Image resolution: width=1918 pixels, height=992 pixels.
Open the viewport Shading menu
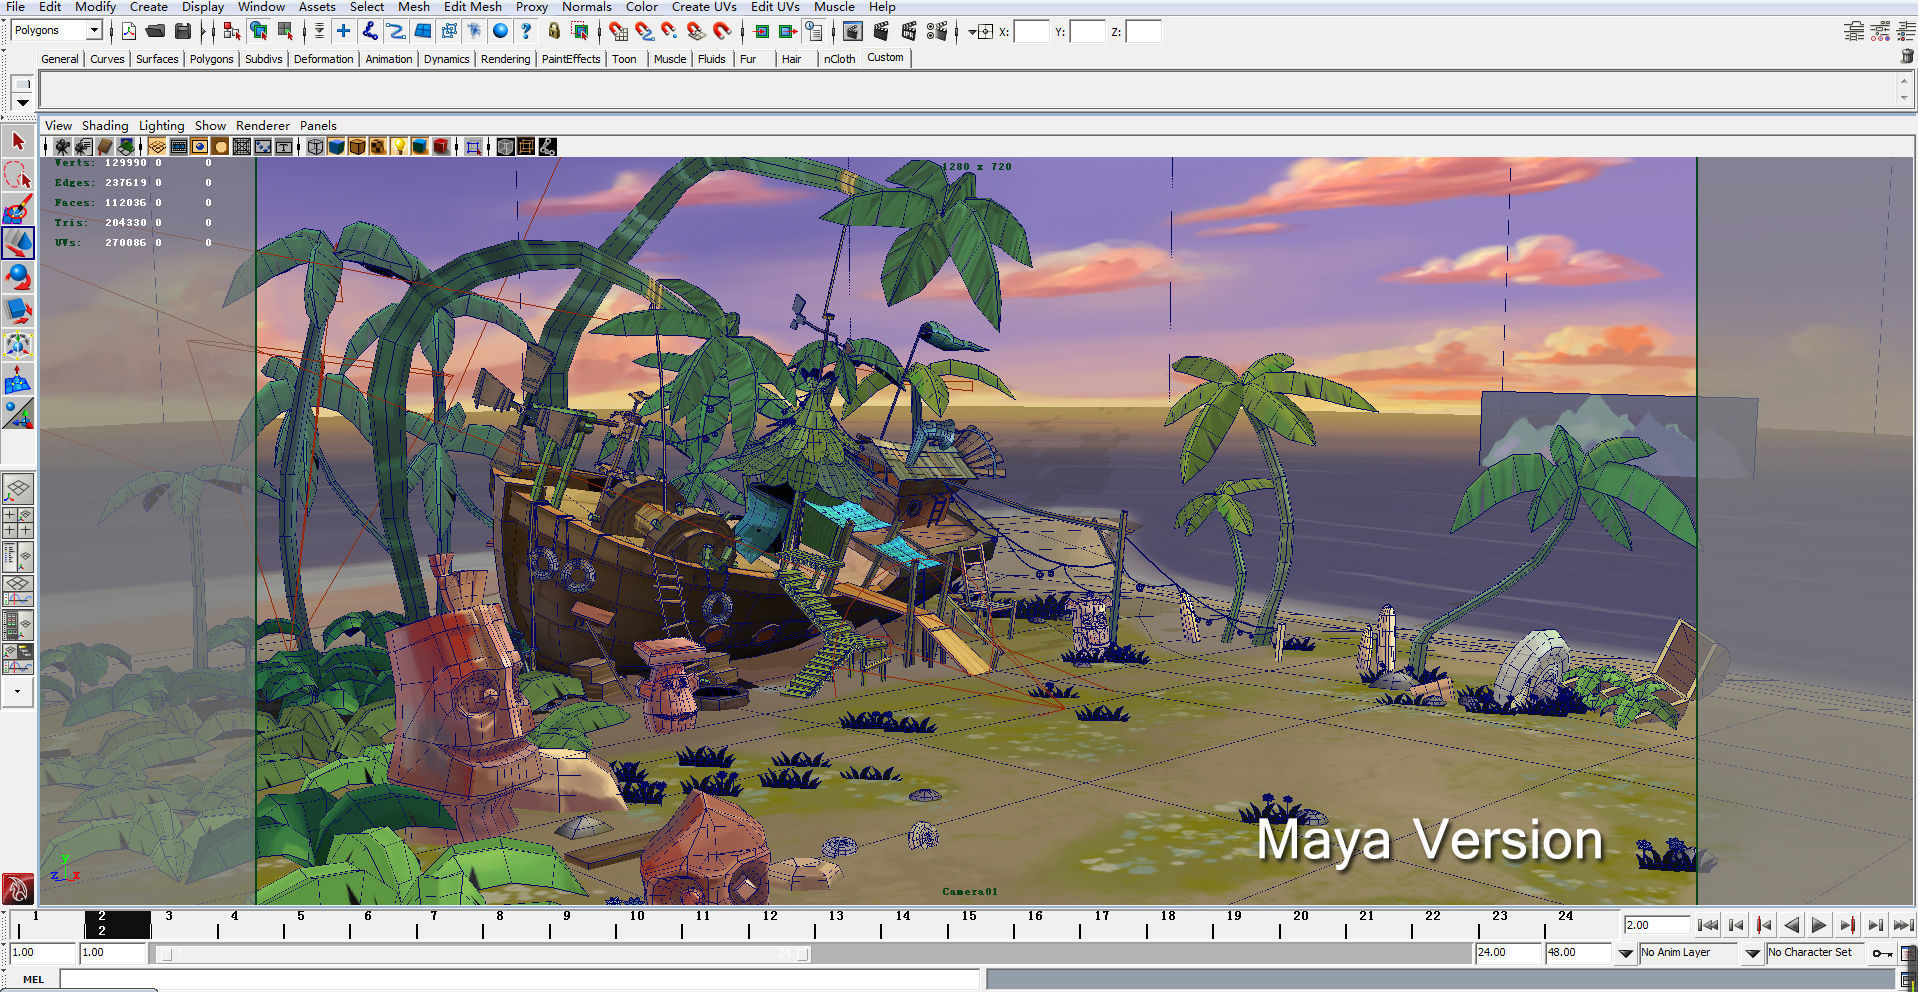[x=105, y=126]
